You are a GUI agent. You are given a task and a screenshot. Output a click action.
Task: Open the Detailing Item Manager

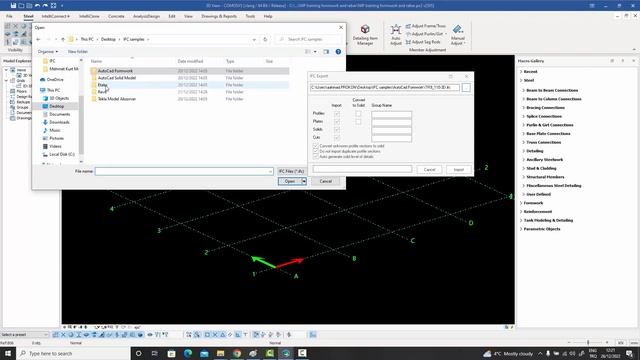365,35
